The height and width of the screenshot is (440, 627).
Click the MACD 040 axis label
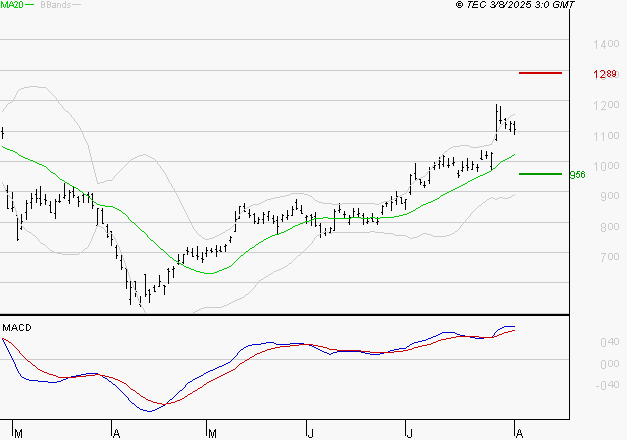610,342
